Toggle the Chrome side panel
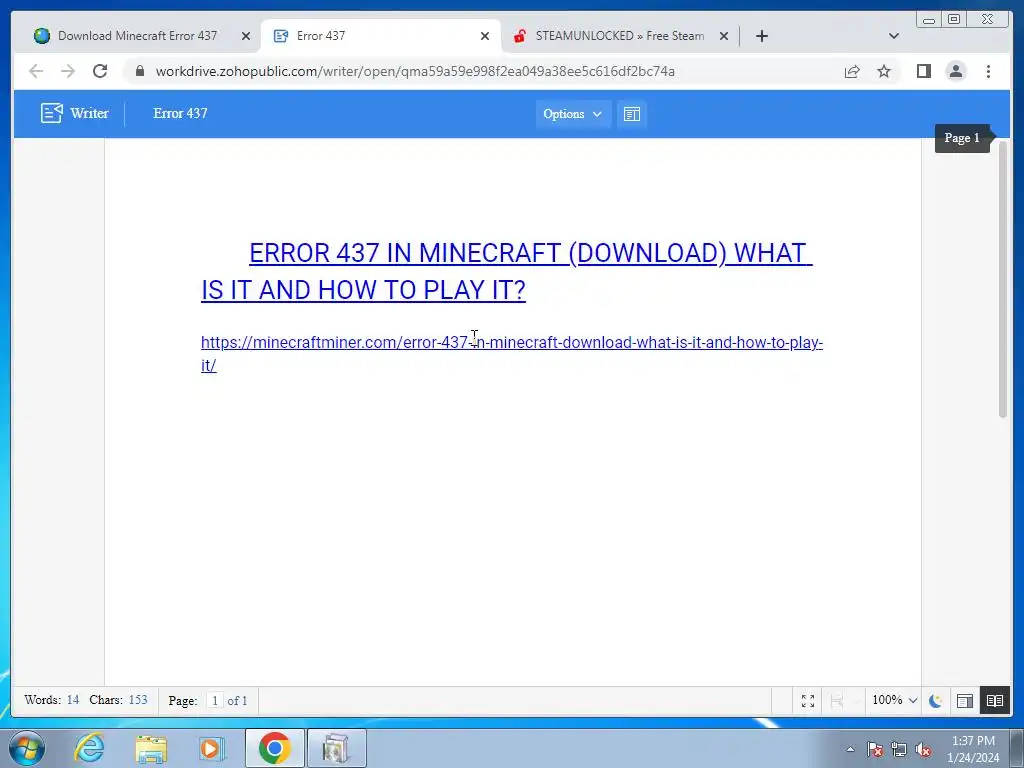 tap(923, 71)
